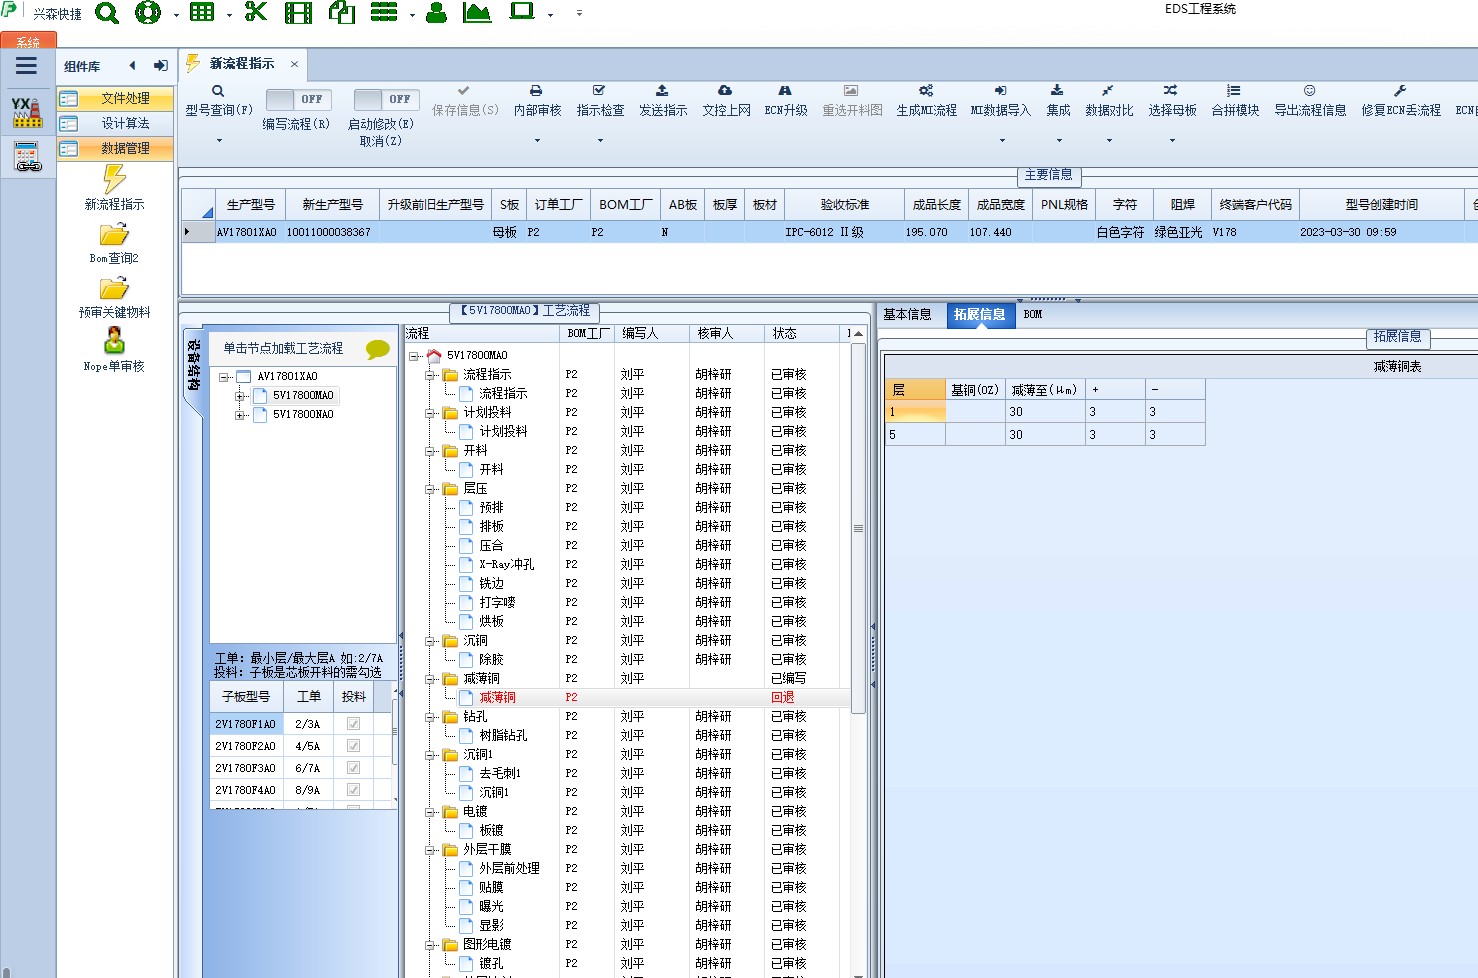
Task: Open 新流程指示 lightning icon in component library
Action: coord(114,180)
